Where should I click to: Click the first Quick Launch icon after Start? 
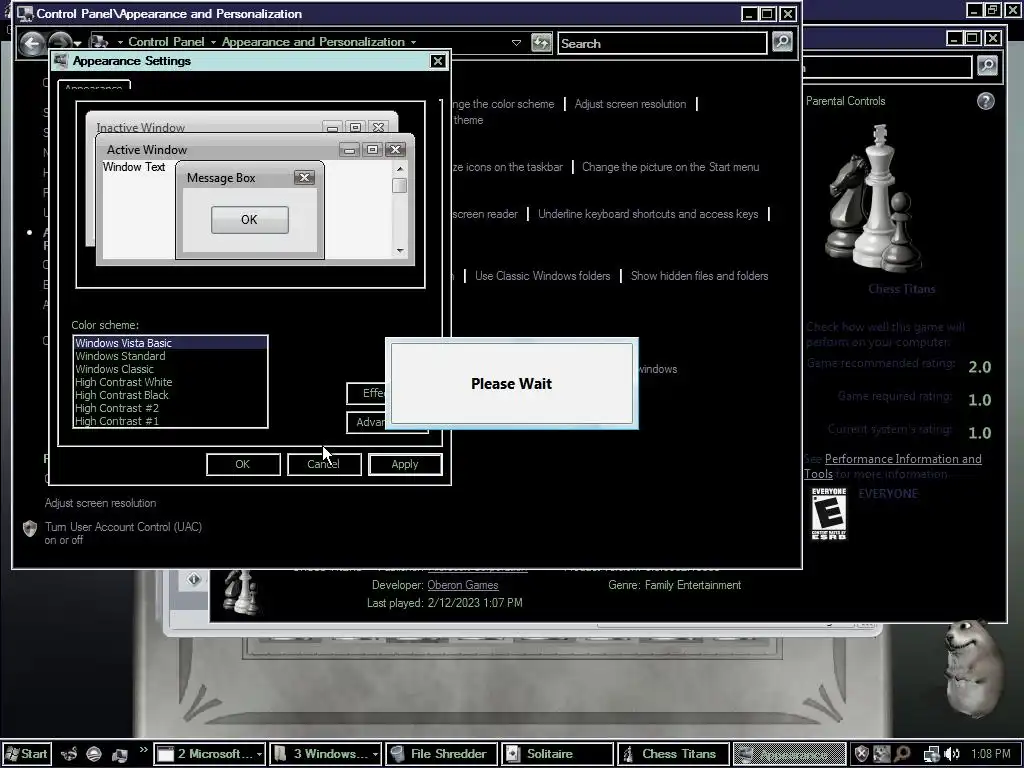pos(69,754)
